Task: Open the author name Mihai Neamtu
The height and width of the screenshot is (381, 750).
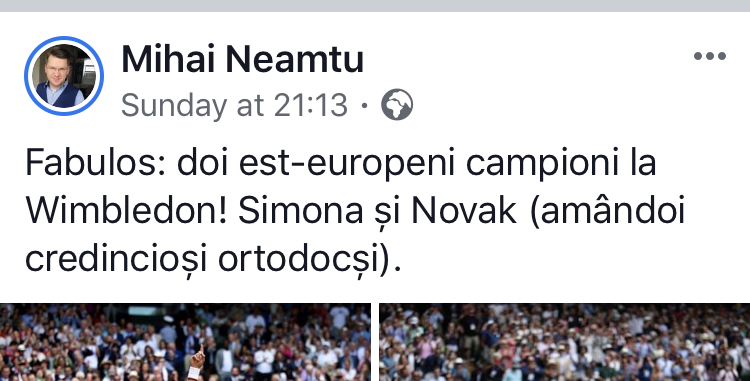Action: click(243, 59)
